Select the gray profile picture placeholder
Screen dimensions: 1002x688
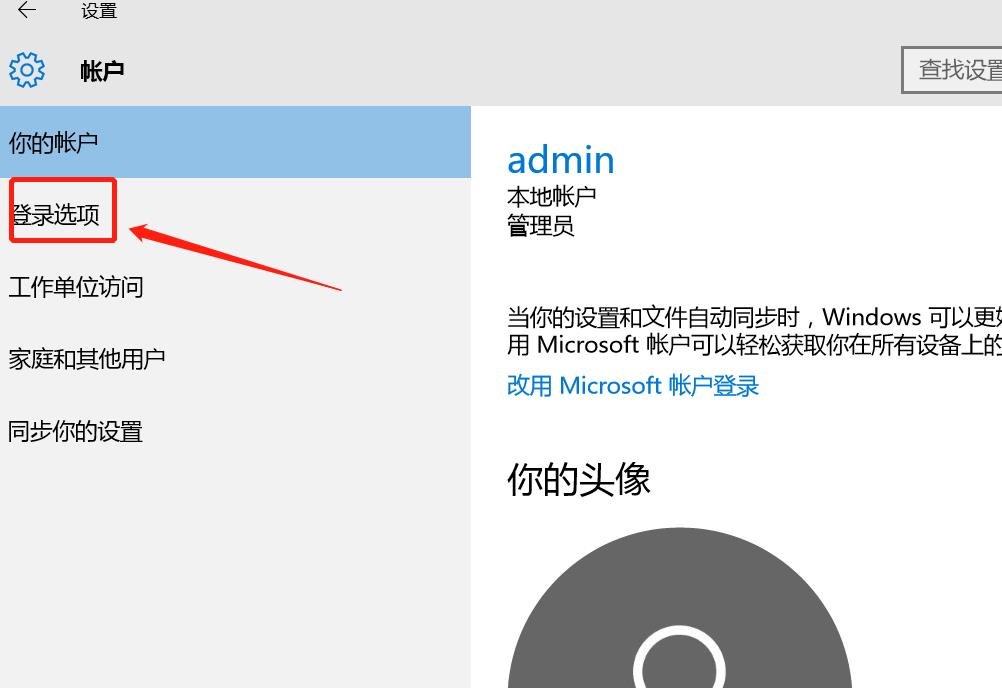(679, 608)
